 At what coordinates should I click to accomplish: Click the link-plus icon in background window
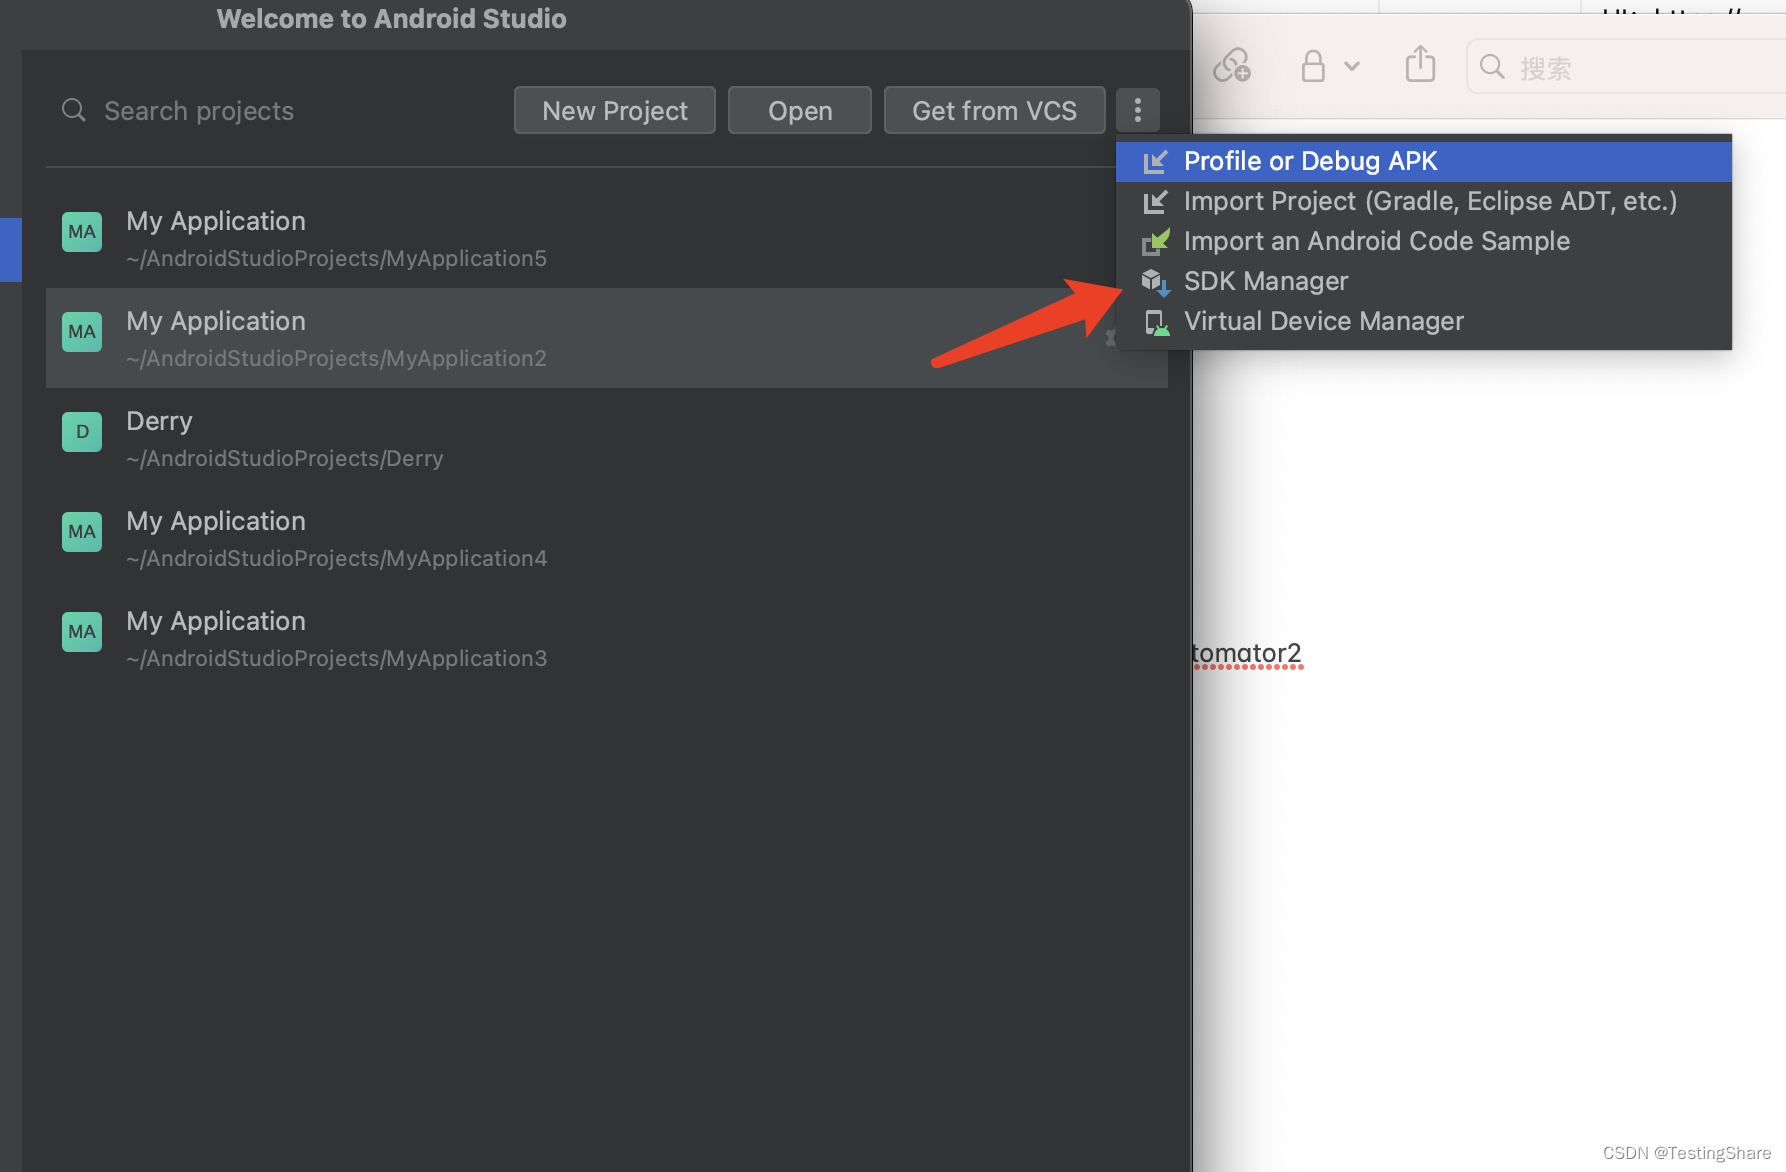(1232, 66)
